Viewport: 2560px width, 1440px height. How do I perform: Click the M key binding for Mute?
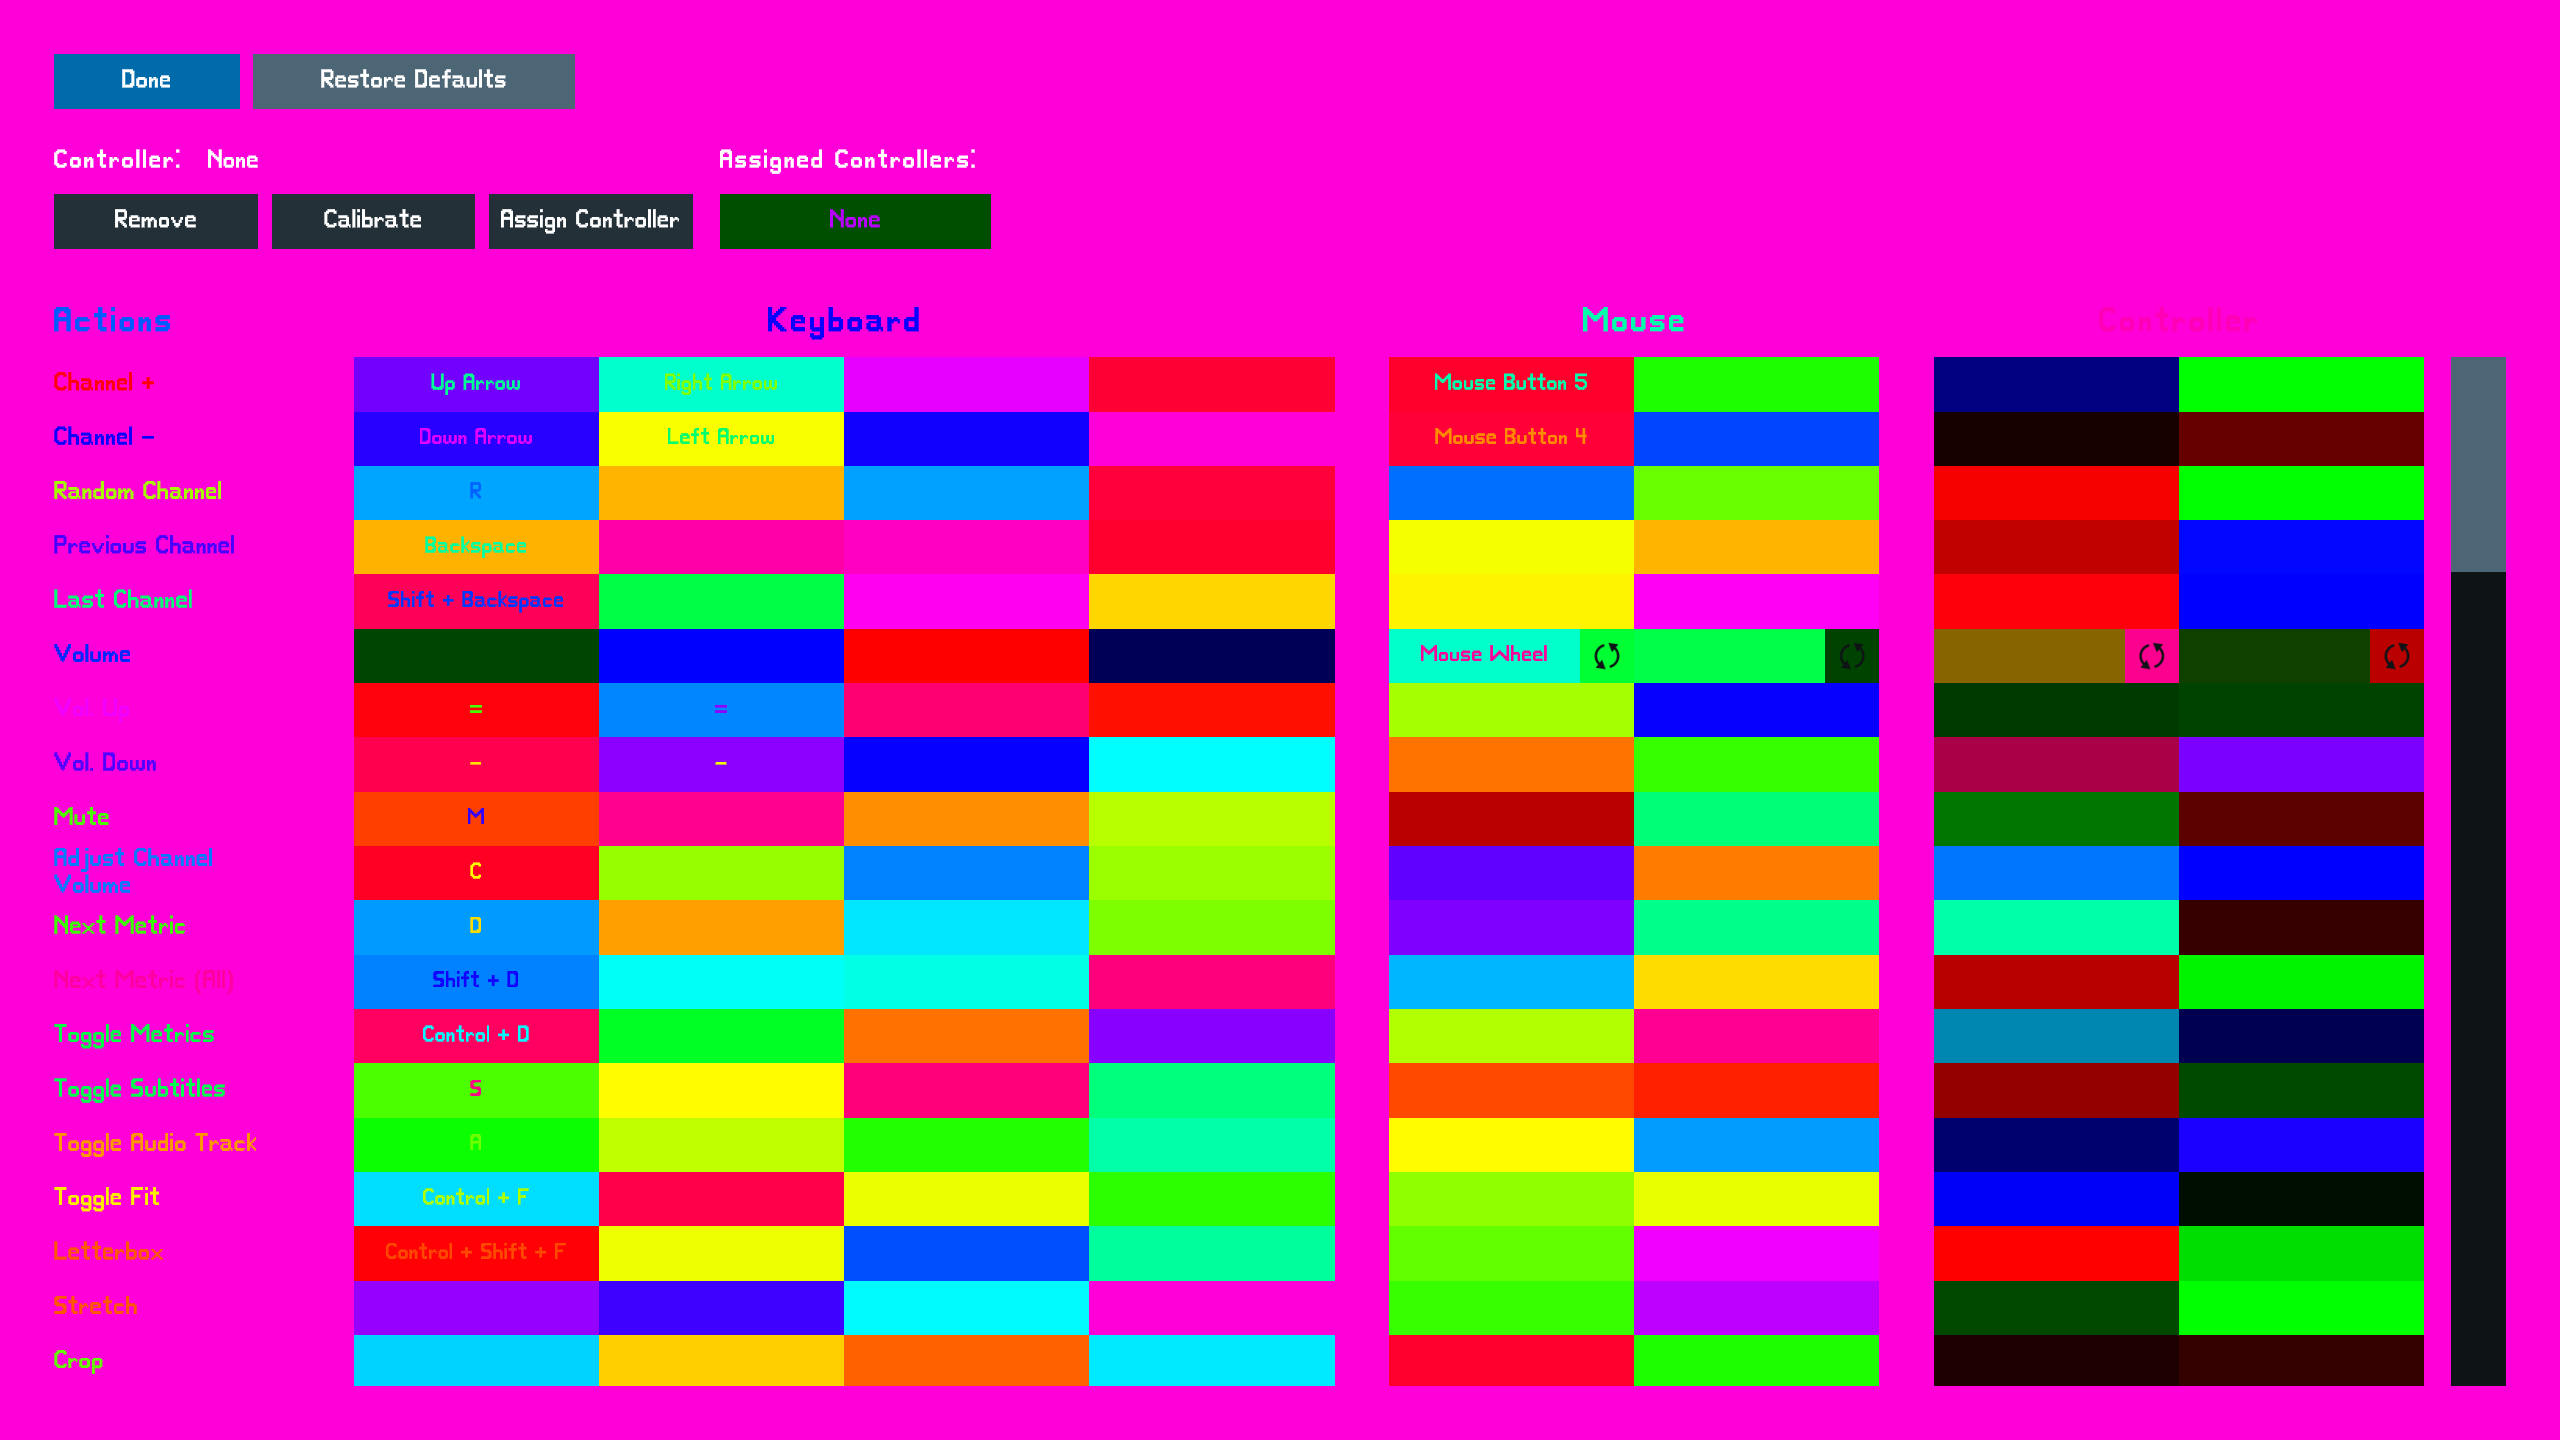(476, 818)
